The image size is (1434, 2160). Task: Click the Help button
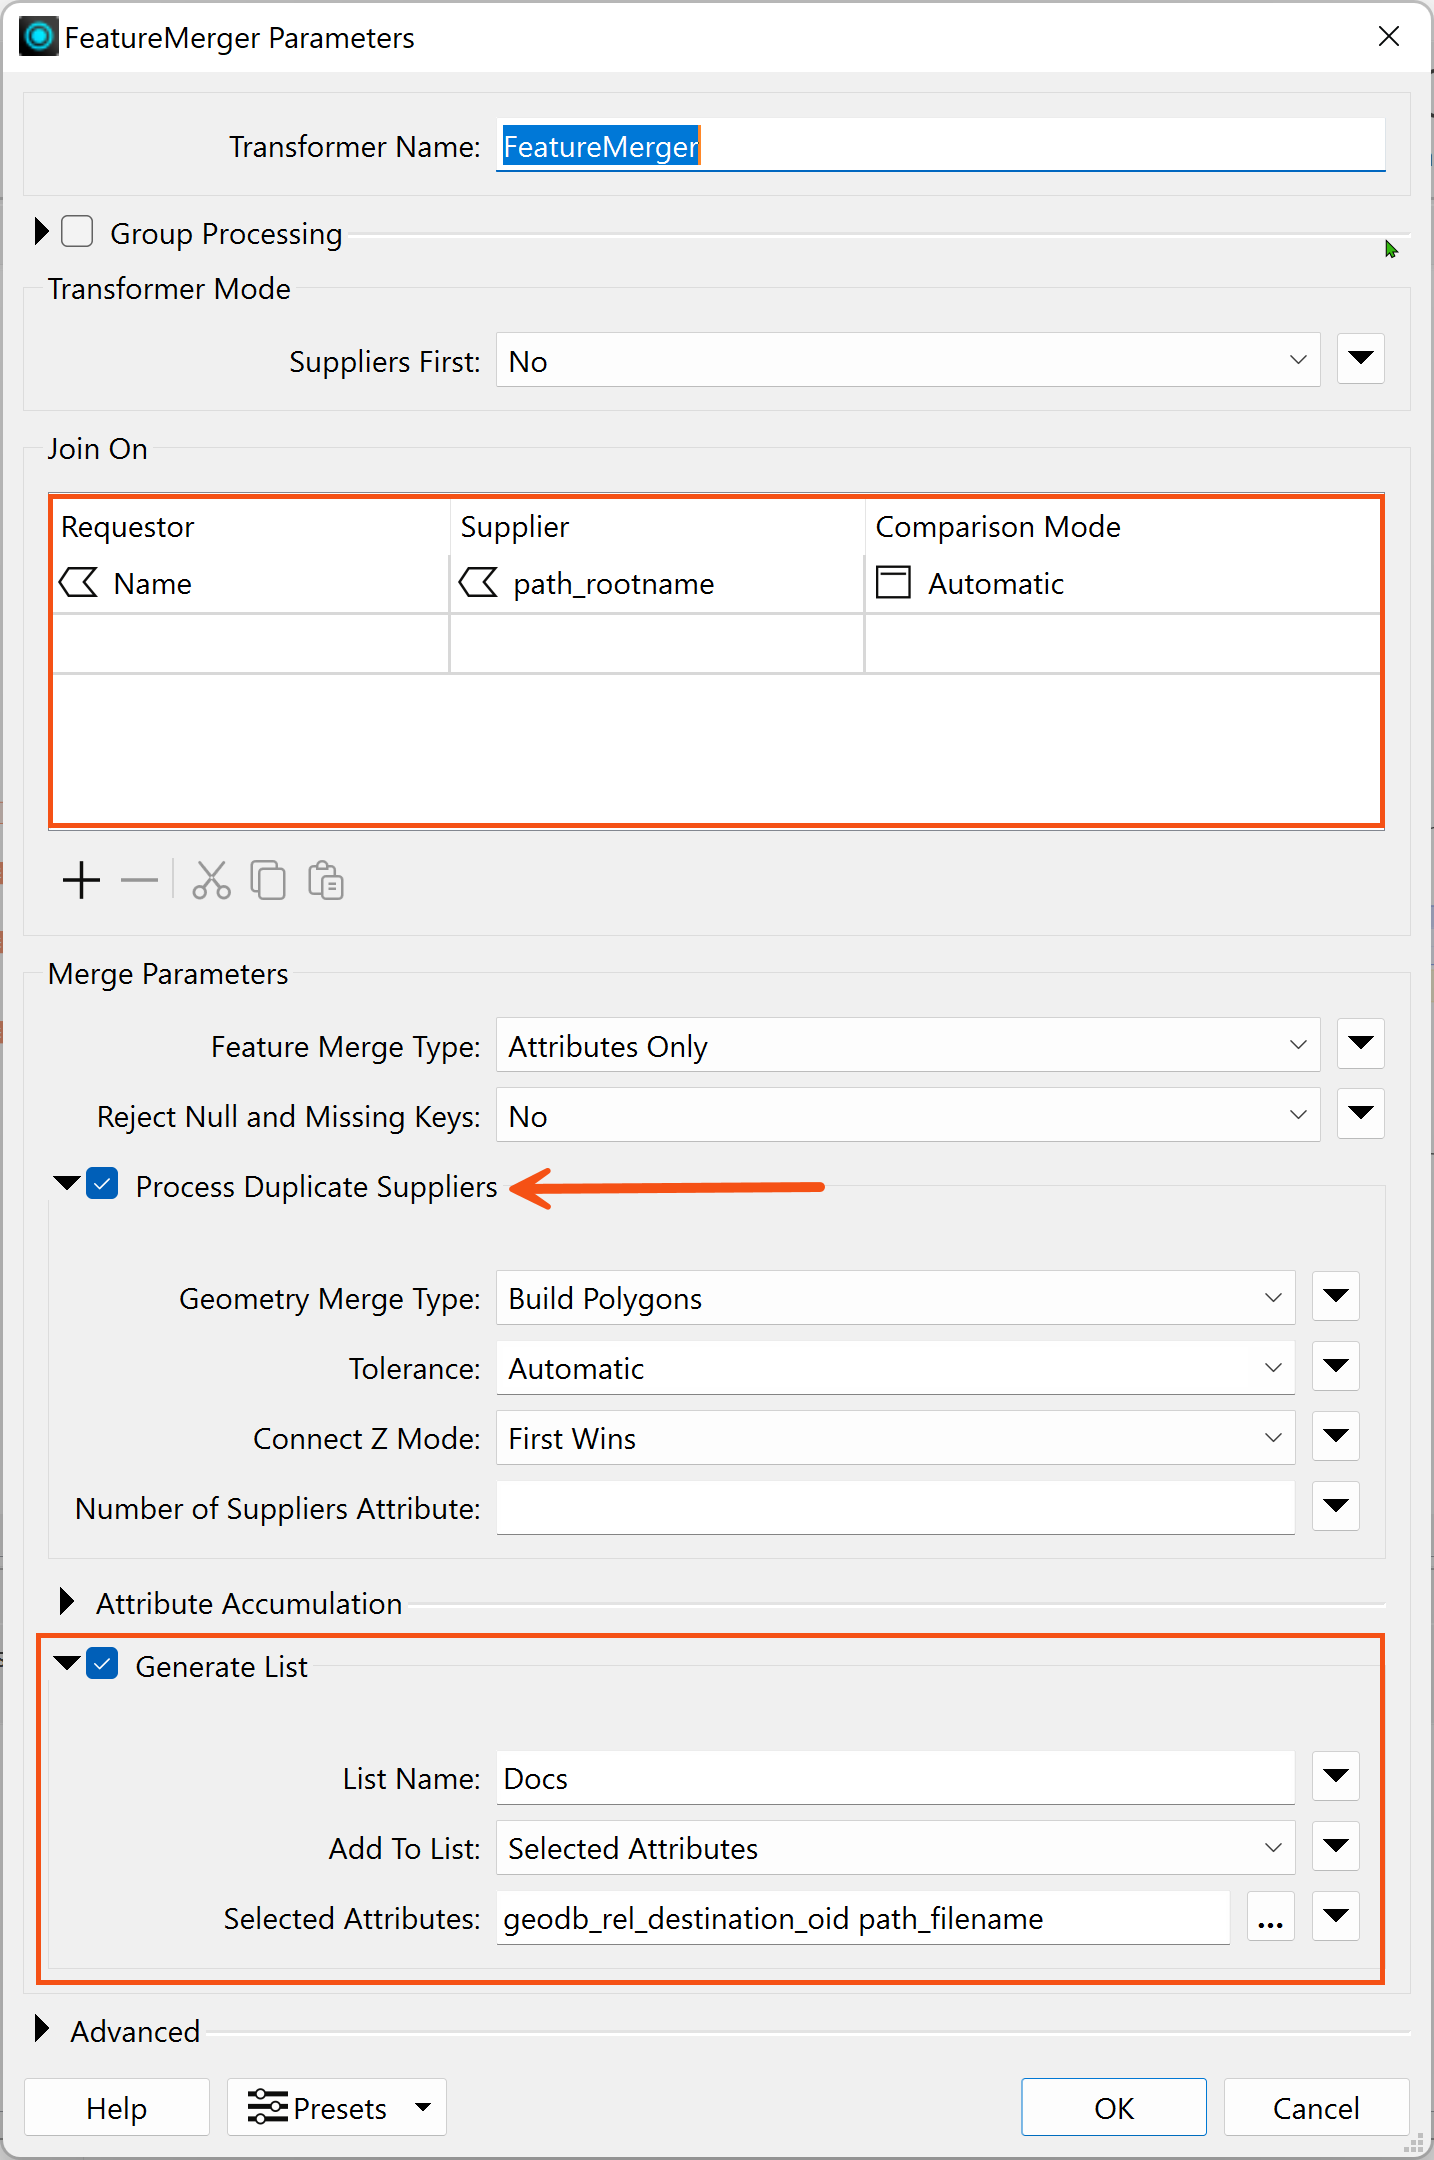[x=116, y=2107]
